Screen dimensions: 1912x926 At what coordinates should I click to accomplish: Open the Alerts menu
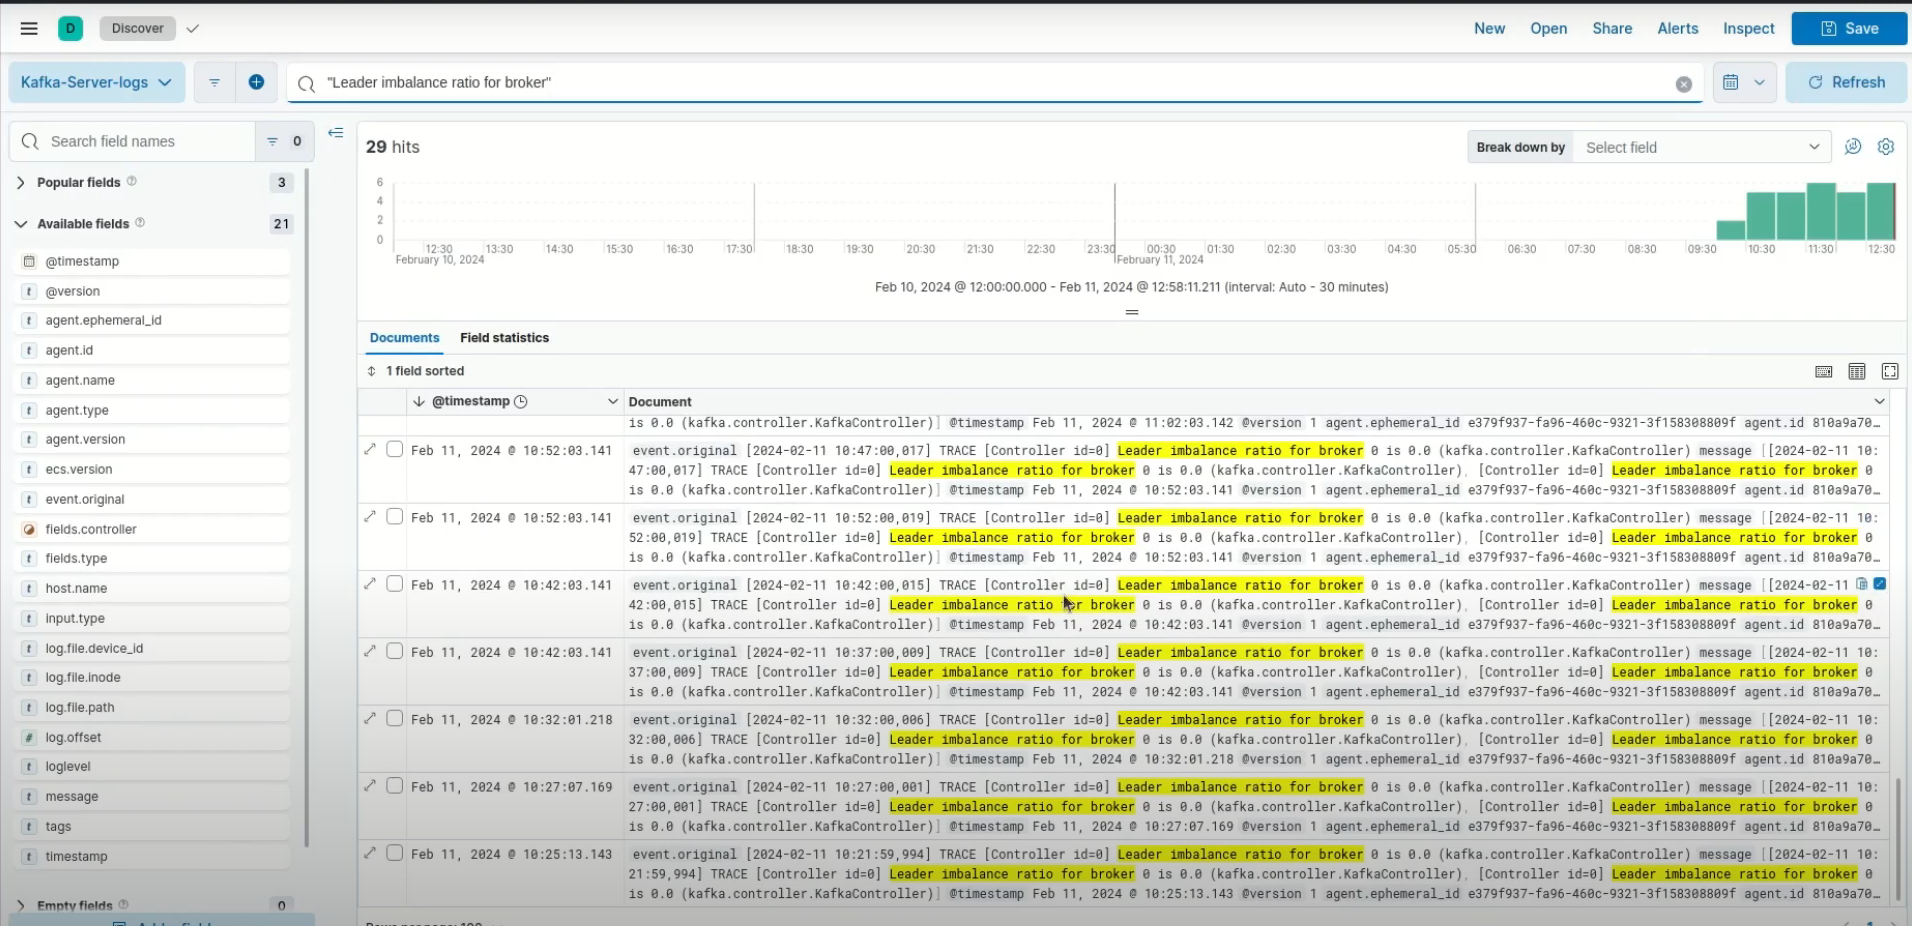point(1677,28)
